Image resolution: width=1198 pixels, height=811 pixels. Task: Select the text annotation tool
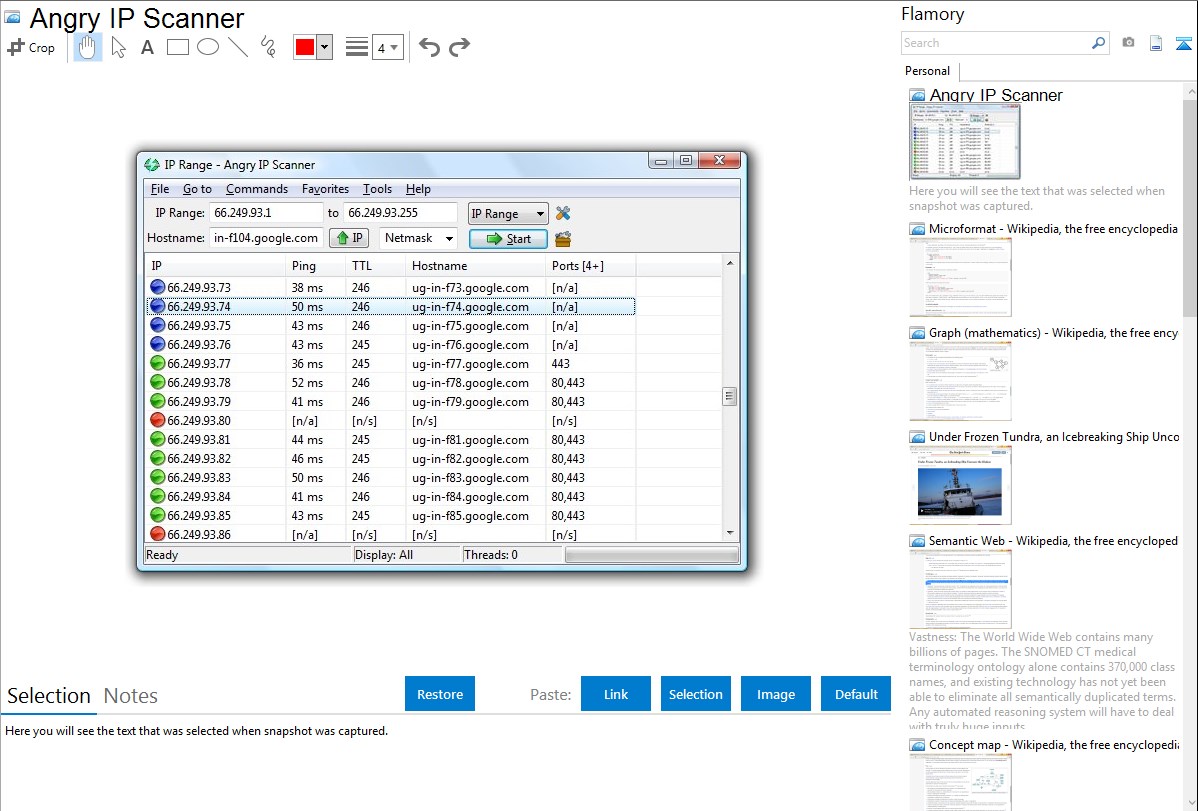tap(147, 47)
